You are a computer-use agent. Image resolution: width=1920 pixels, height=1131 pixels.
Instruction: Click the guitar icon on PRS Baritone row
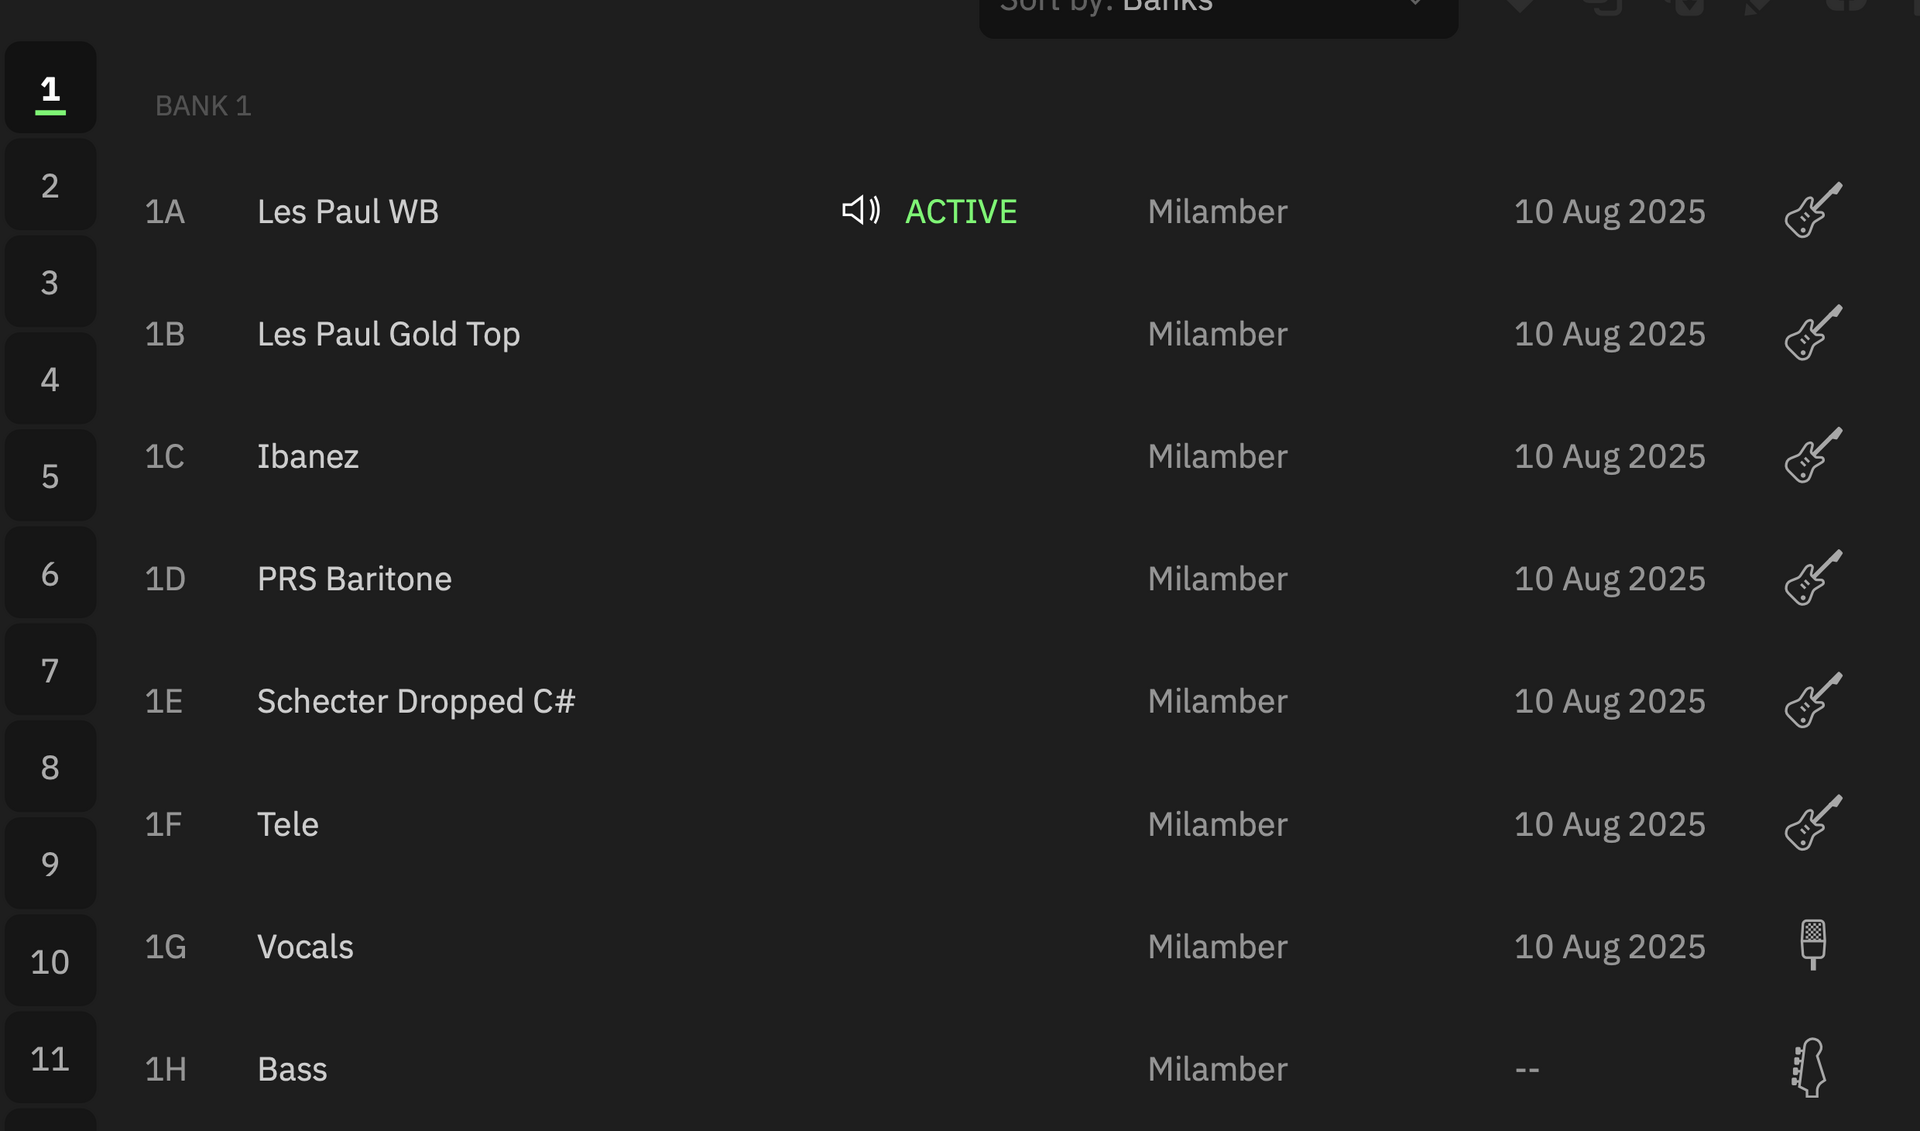[1812, 578]
